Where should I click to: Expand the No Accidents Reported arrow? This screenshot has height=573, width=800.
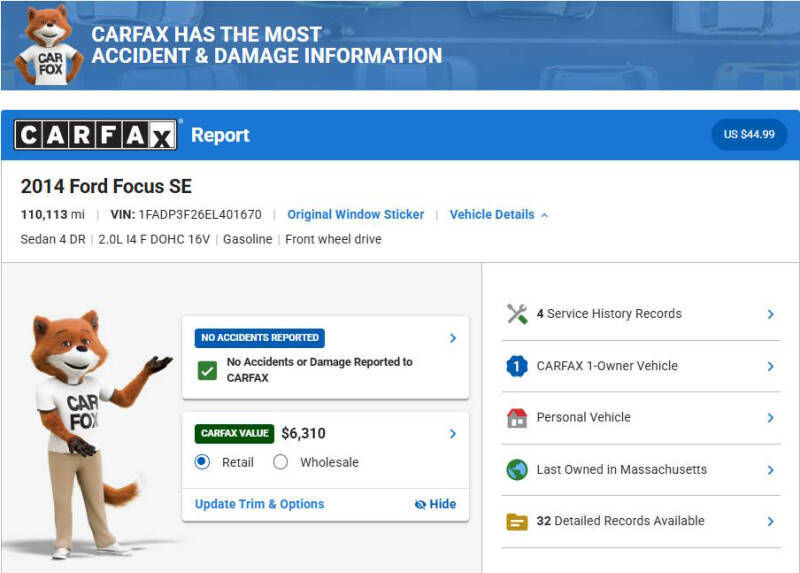453,338
